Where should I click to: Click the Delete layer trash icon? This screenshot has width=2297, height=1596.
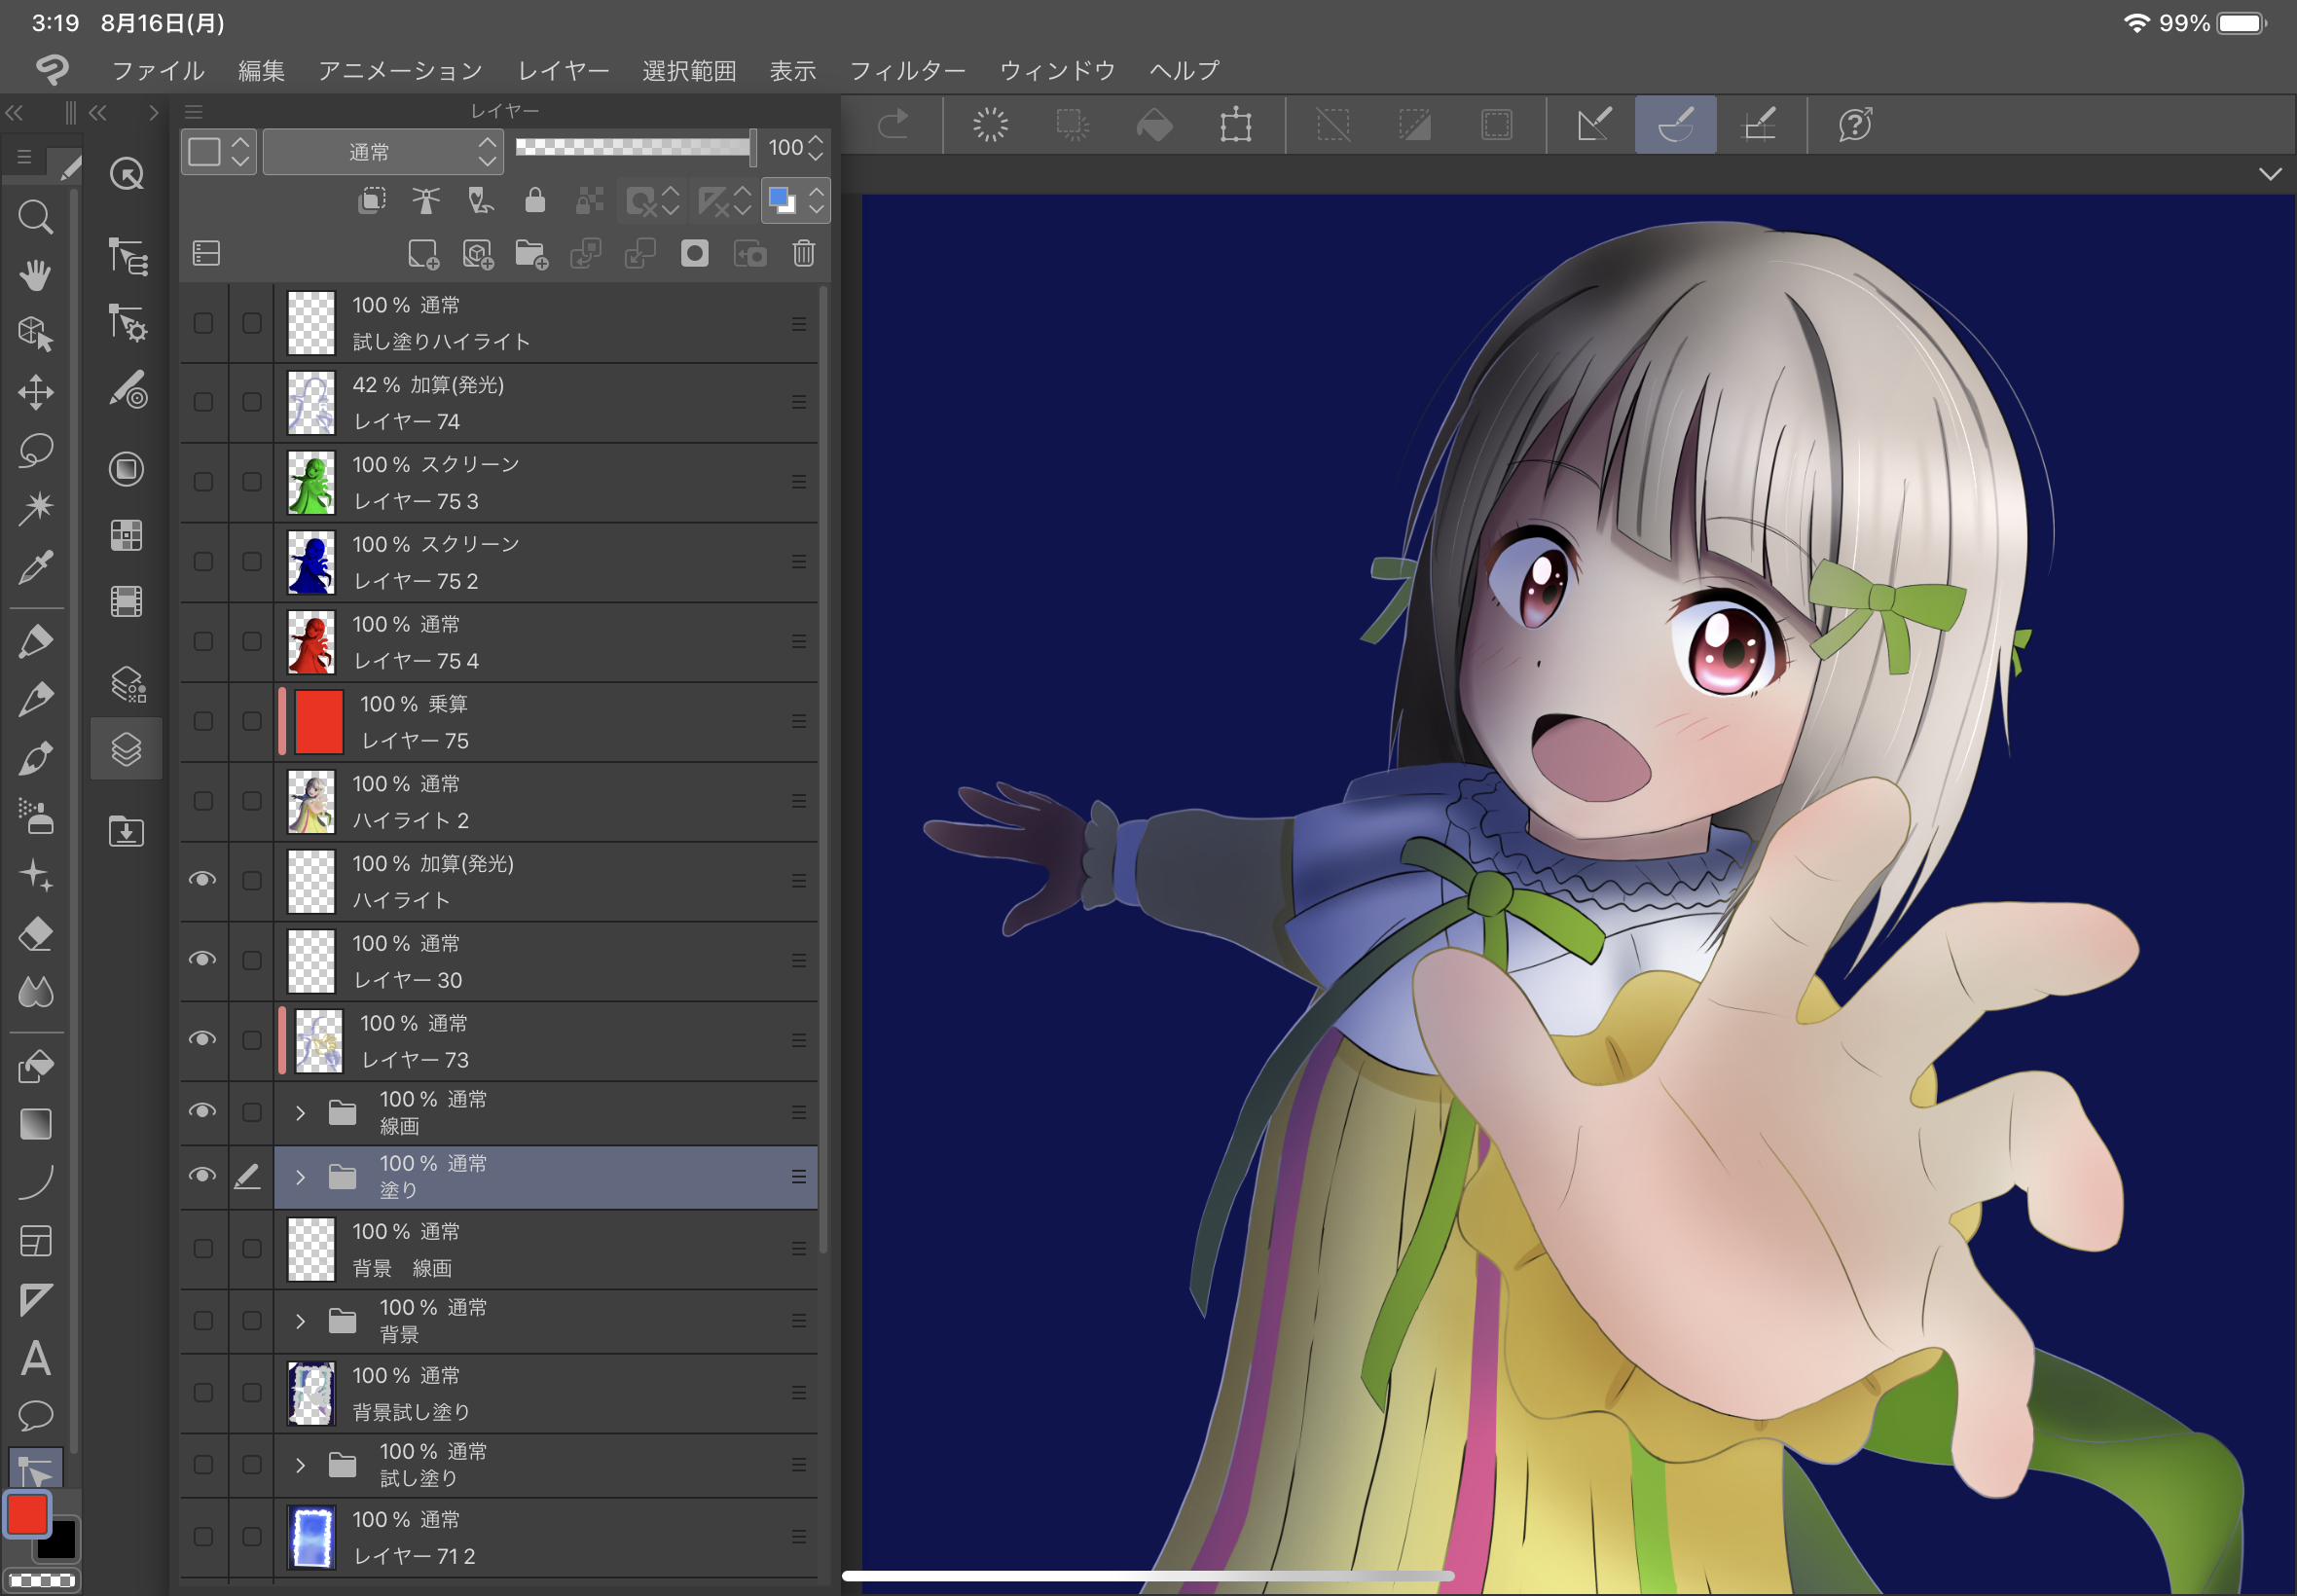point(804,253)
